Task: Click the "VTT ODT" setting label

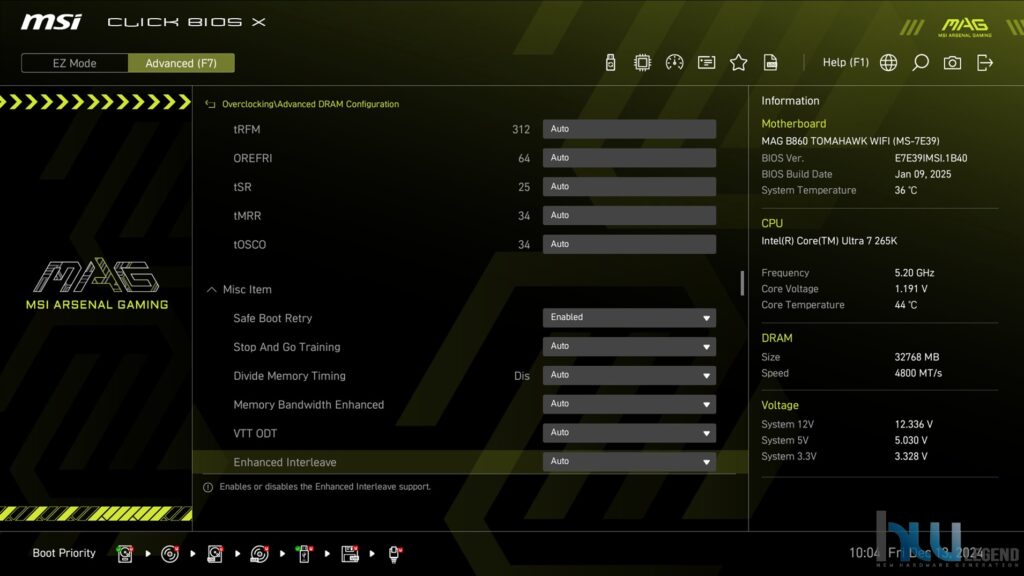Action: coord(255,433)
